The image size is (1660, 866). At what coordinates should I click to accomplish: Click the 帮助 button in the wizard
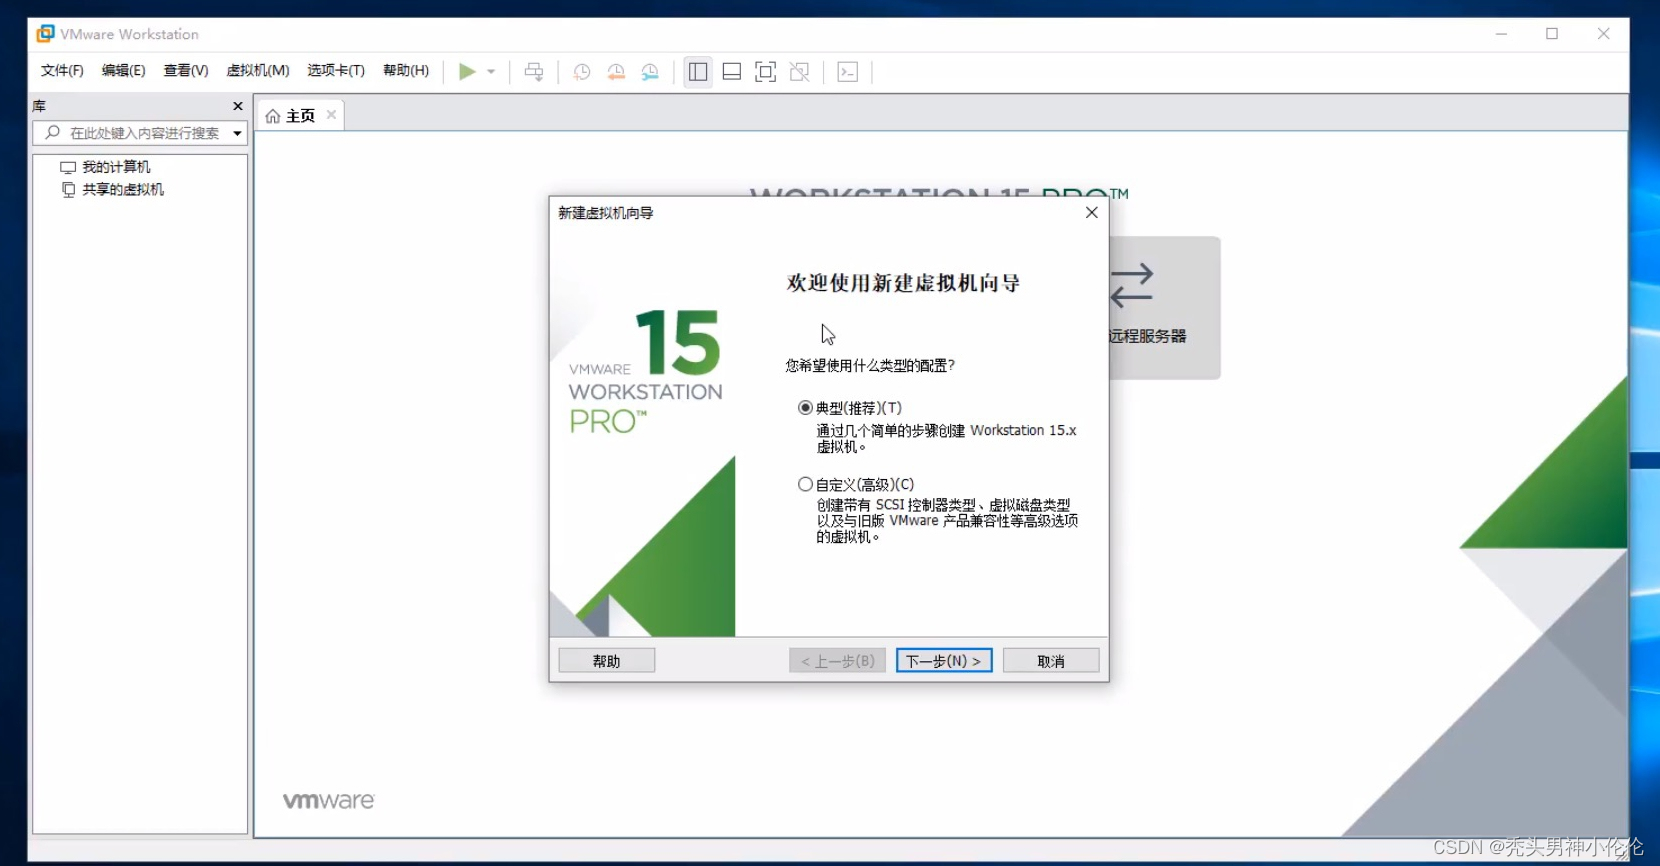tap(607, 661)
